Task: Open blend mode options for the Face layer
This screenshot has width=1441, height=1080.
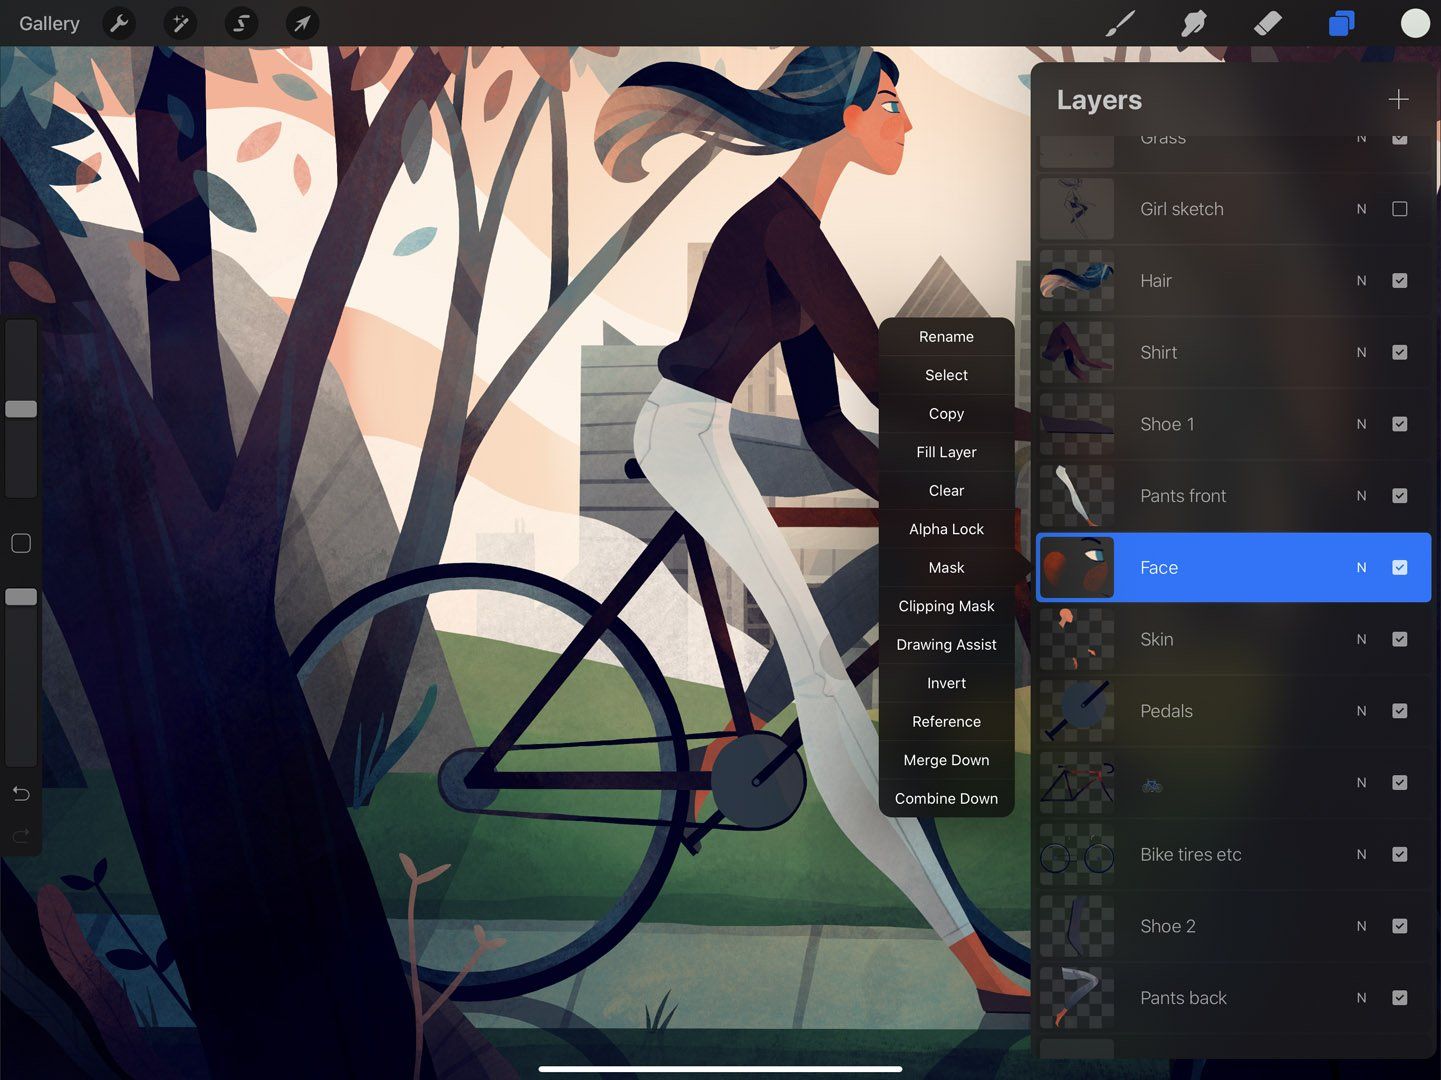Action: point(1361,567)
